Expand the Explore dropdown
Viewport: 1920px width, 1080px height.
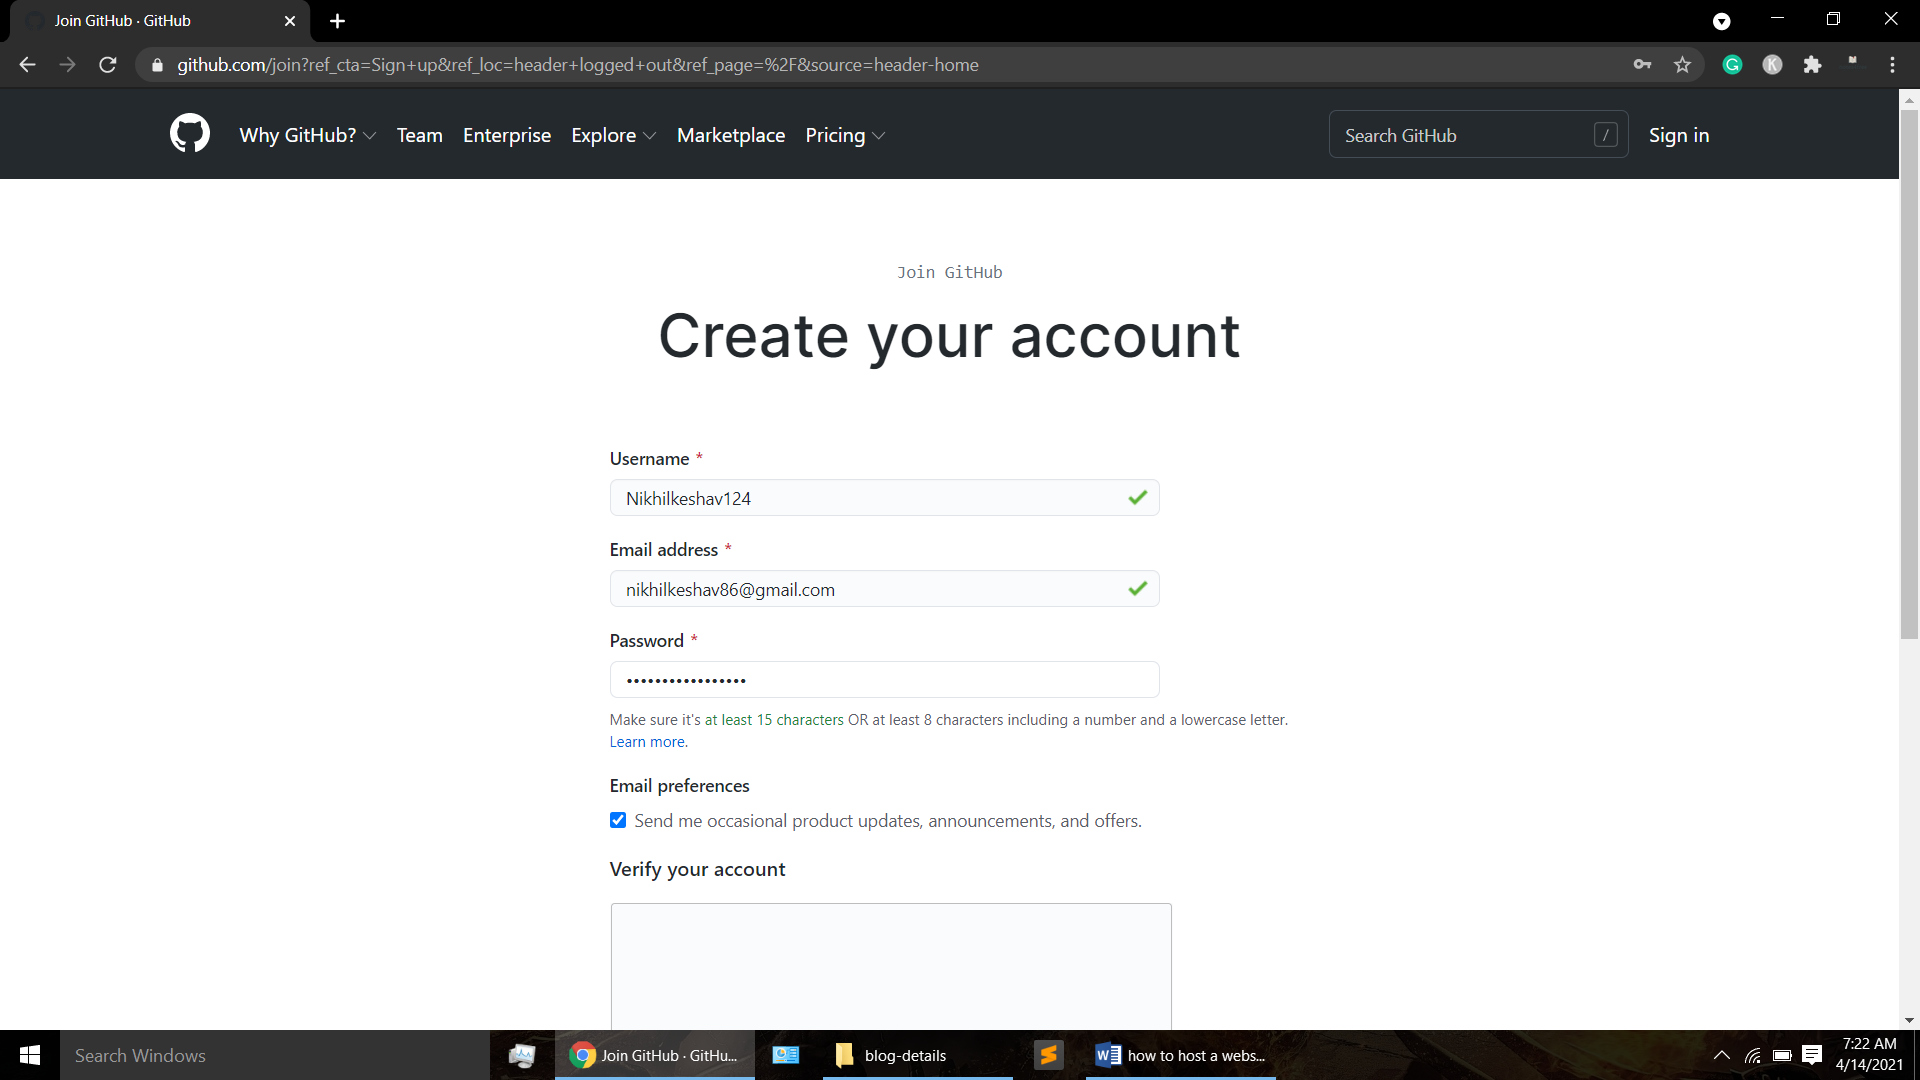(613, 135)
